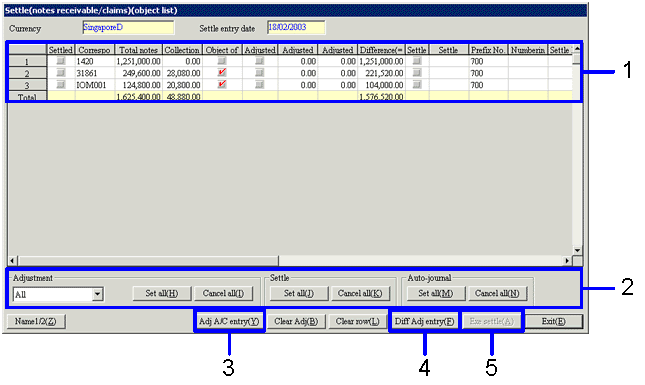Image resolution: width=645 pixels, height=385 pixels.
Task: Click Settle Set all(J) button
Action: 299,294
